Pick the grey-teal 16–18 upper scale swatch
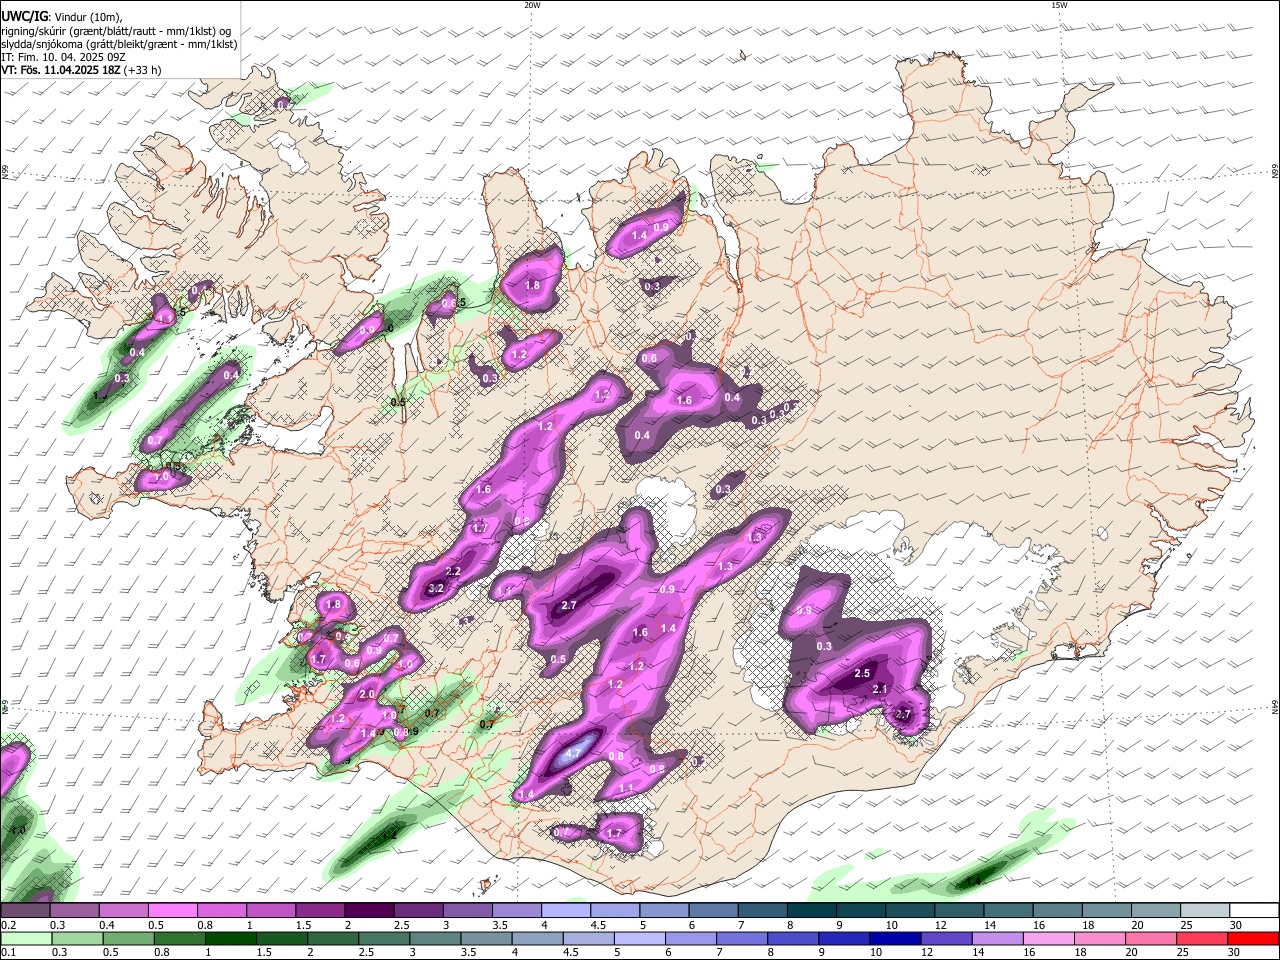The image size is (1280, 960). pos(1059,910)
